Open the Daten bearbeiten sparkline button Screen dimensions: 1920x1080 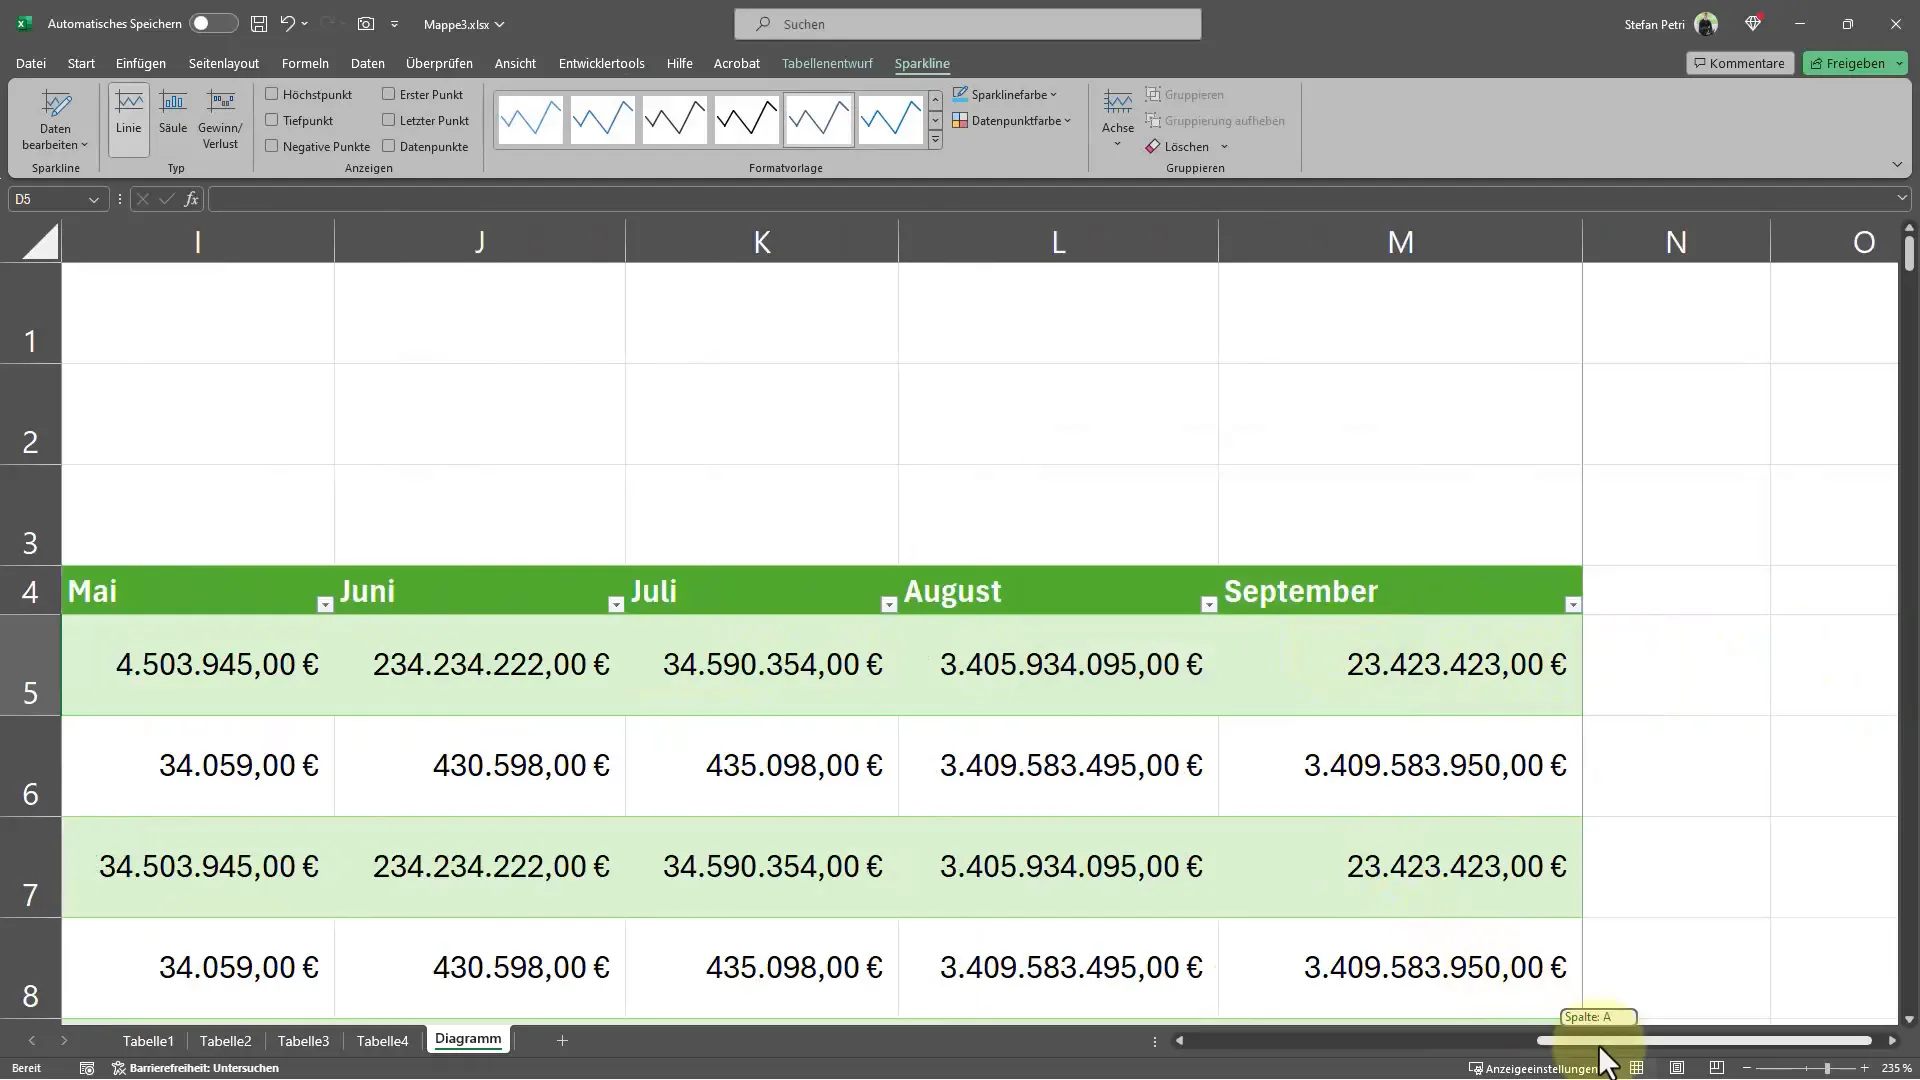(x=55, y=120)
